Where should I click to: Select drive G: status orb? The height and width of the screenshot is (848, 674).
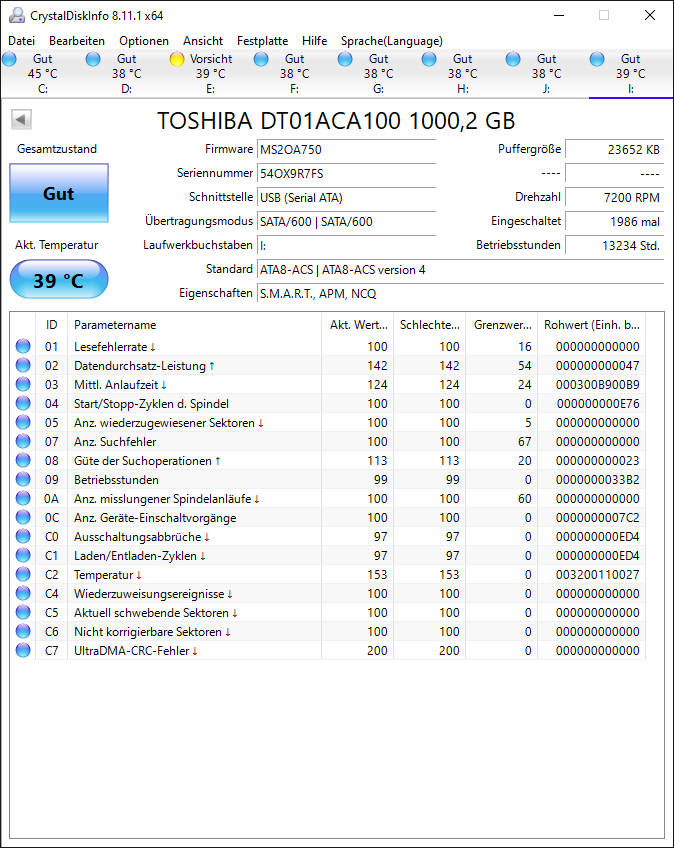click(345, 59)
